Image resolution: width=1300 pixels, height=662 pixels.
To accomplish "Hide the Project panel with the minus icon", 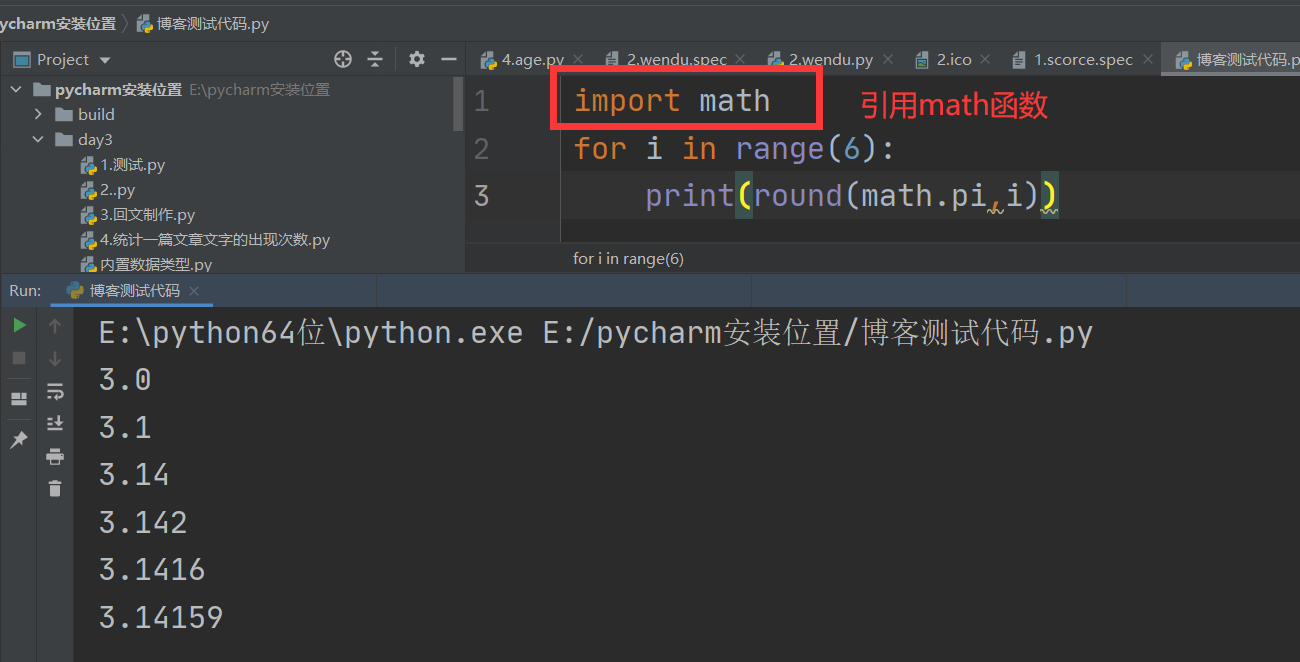I will [448, 59].
